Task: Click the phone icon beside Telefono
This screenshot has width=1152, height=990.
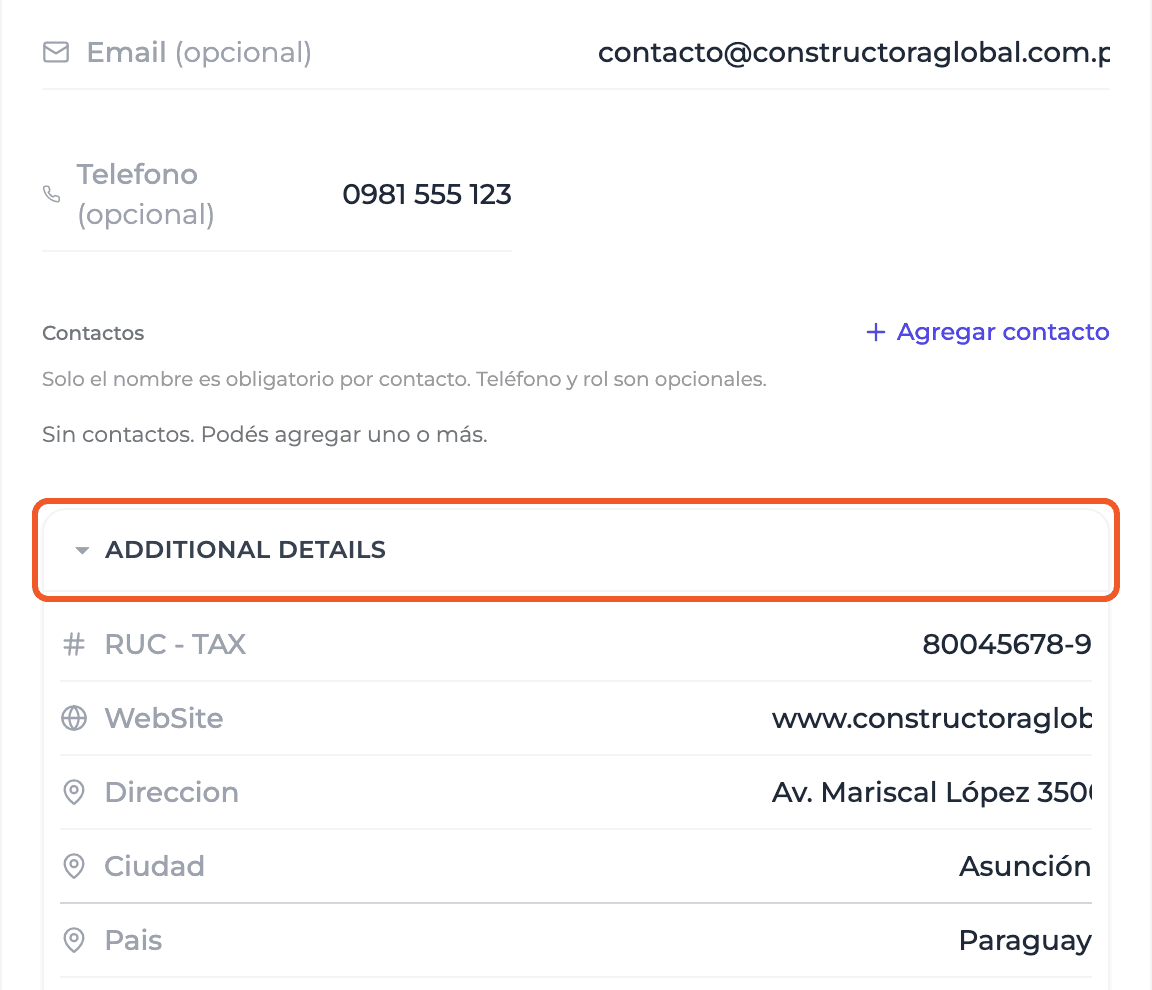Action: 51,194
